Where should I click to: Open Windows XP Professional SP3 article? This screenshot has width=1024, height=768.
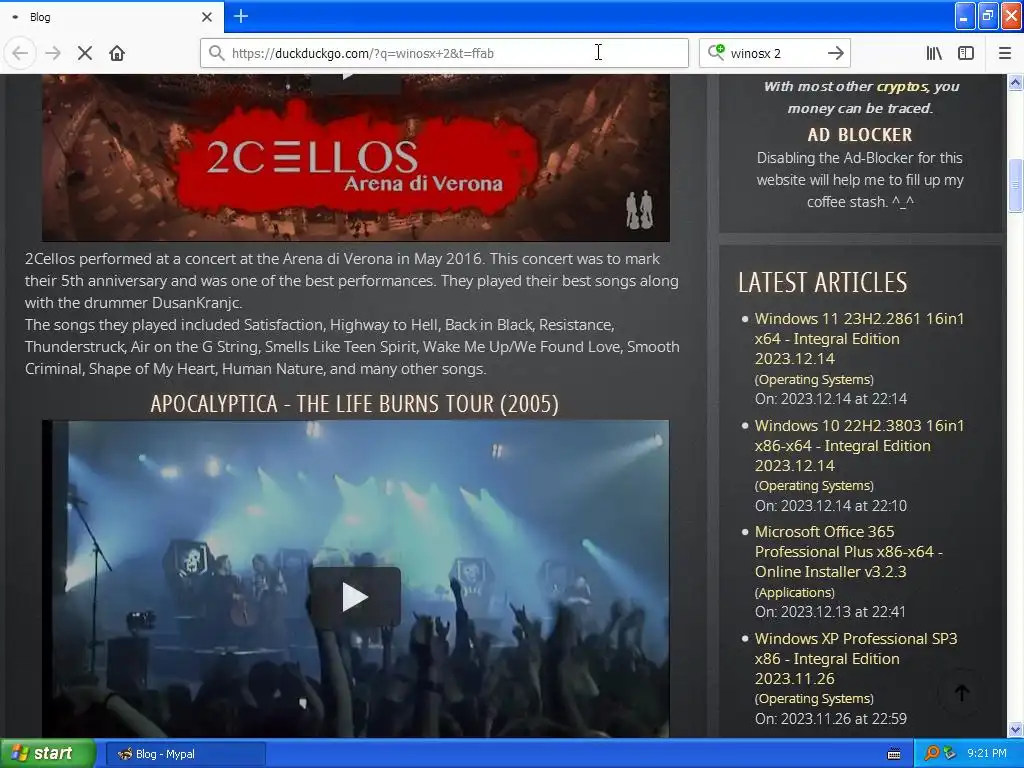(x=856, y=658)
